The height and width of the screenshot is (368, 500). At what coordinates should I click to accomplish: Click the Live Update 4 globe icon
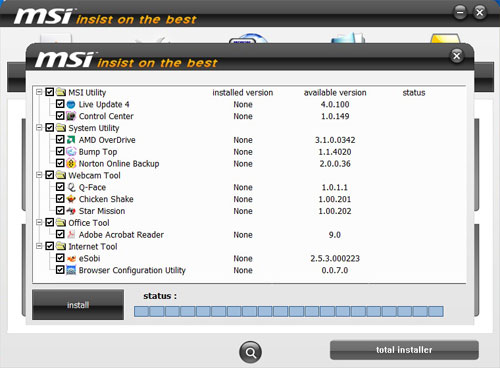(x=71, y=104)
